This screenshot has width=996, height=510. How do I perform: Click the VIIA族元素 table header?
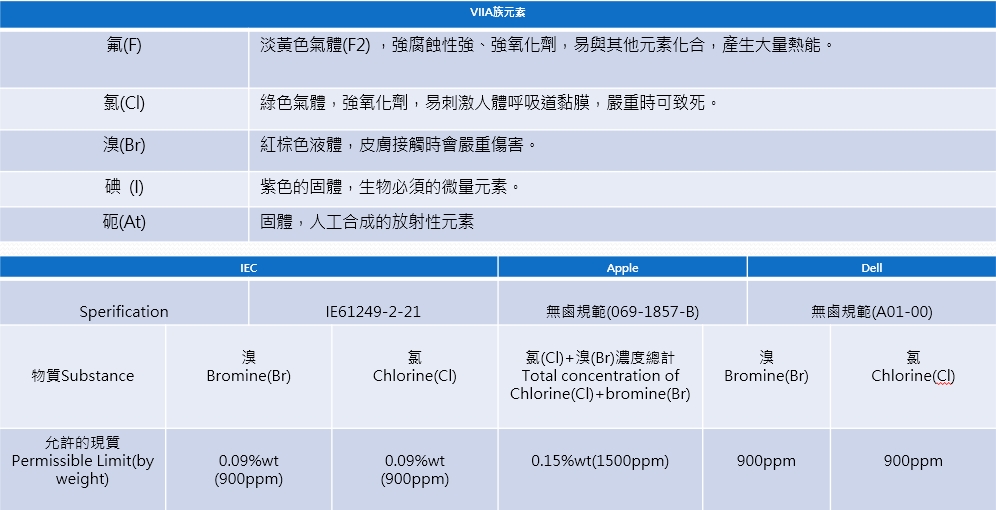pyautogui.click(x=498, y=13)
